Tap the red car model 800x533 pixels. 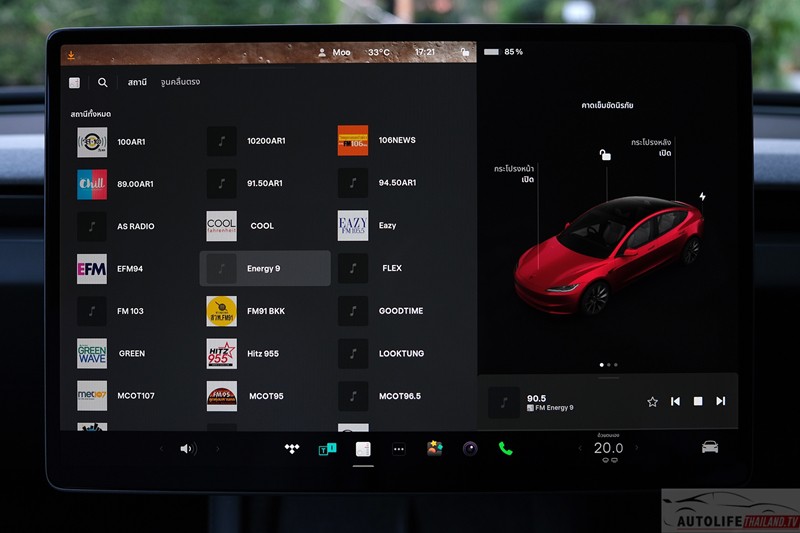pos(609,255)
